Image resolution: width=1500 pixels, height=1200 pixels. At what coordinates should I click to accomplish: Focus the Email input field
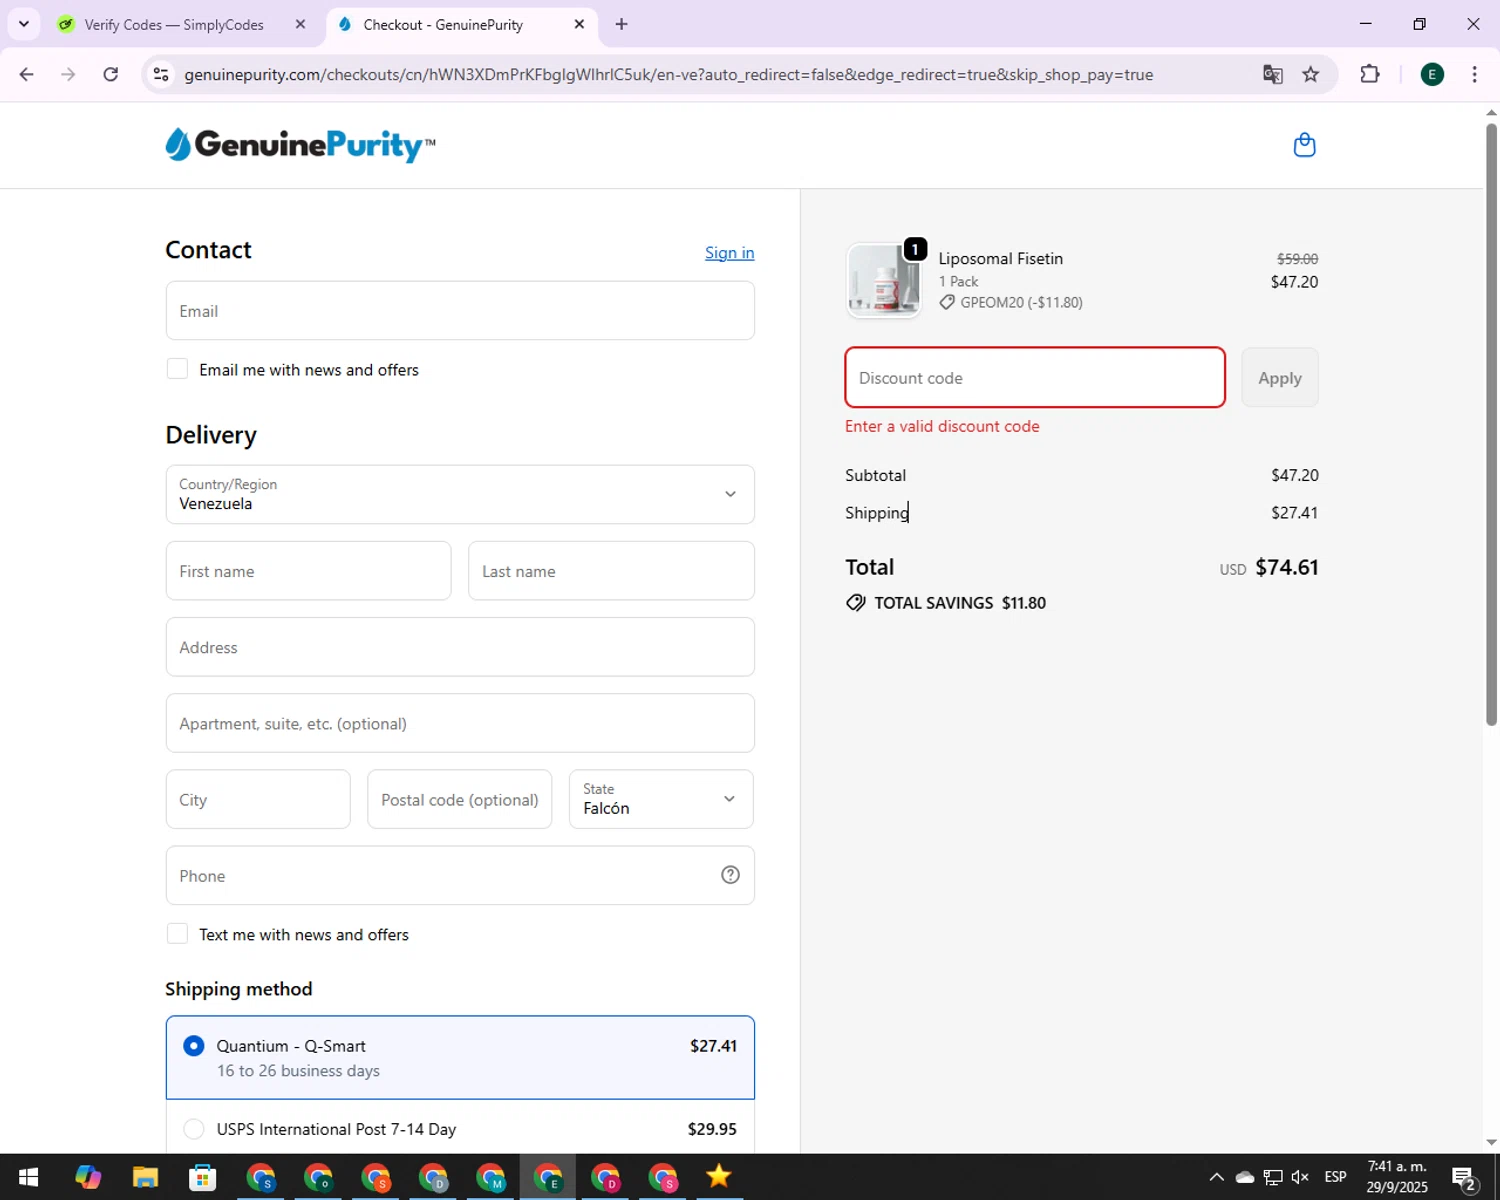(x=460, y=311)
